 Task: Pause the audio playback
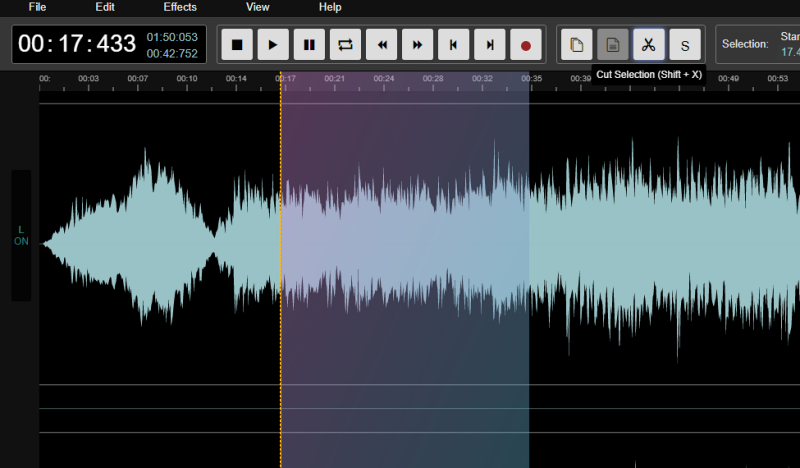[309, 45]
